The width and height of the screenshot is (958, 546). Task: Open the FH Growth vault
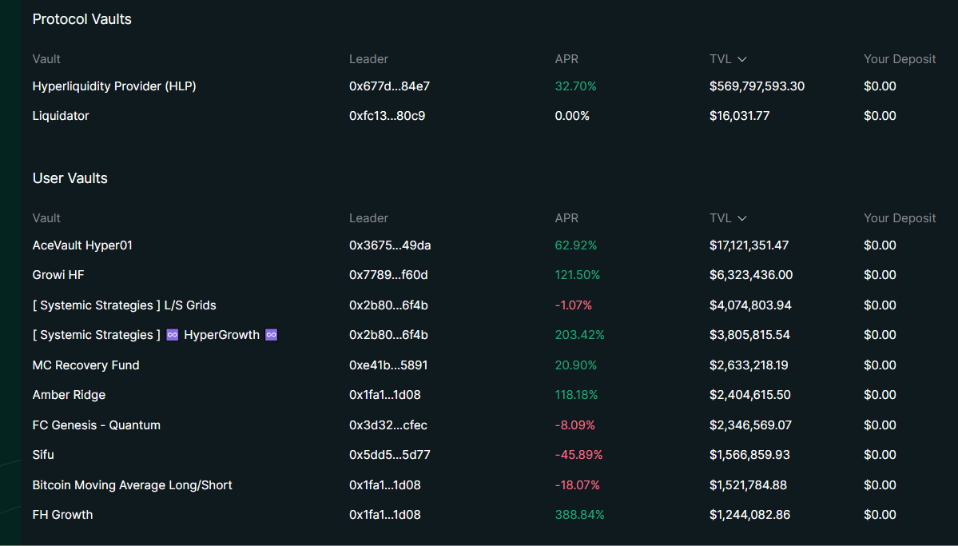[62, 515]
